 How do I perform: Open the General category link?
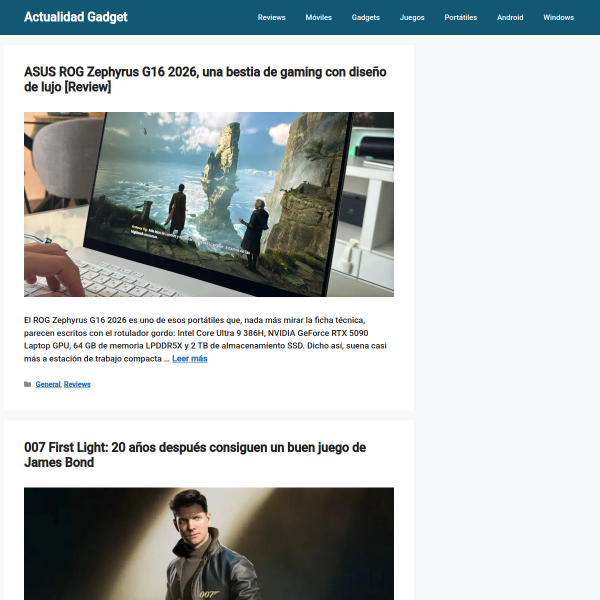48,384
